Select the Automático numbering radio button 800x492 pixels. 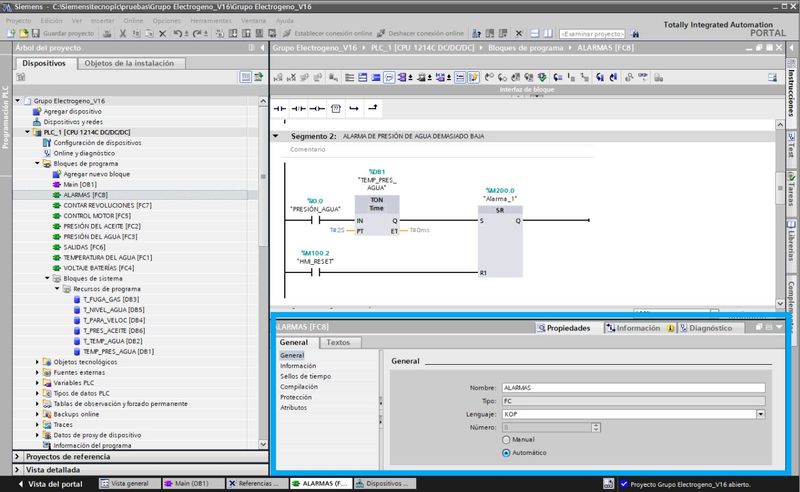506,453
